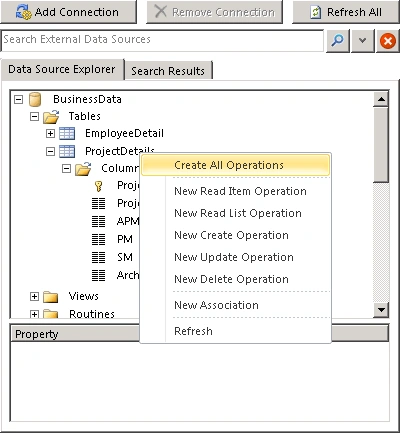Click the EmployeeDetail table icon

[67, 134]
